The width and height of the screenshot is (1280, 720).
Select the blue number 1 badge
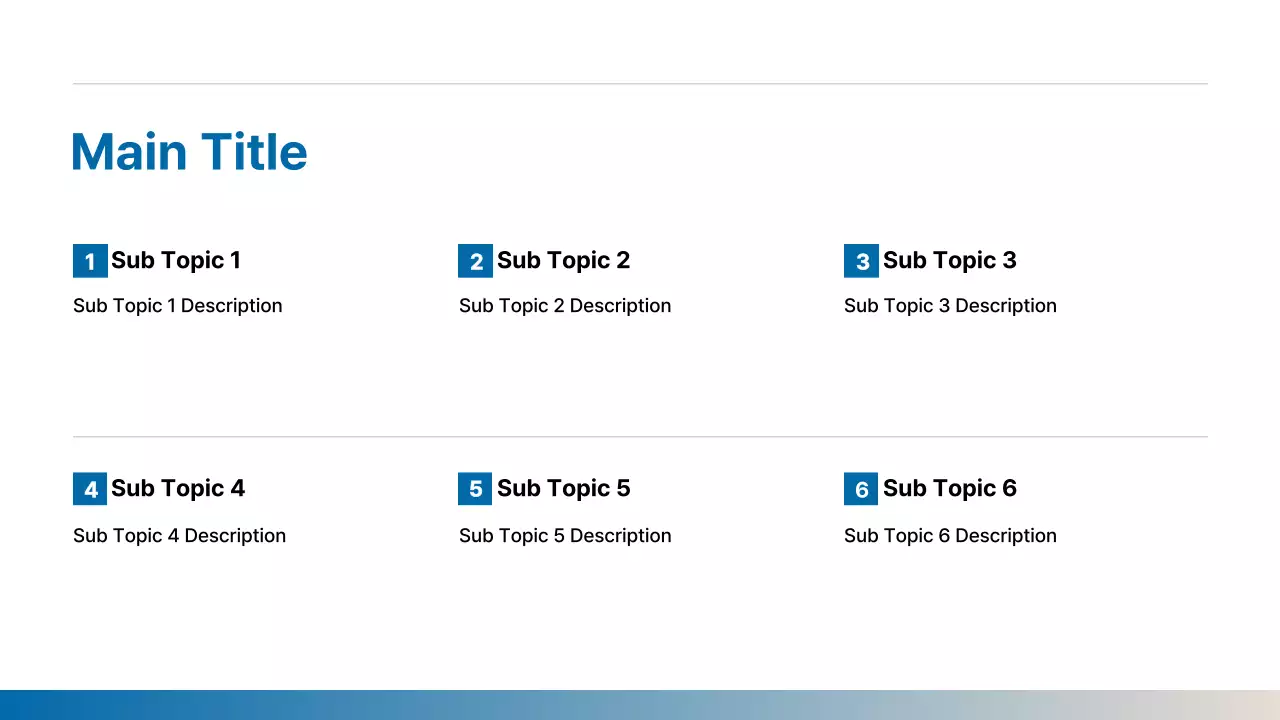click(x=90, y=261)
